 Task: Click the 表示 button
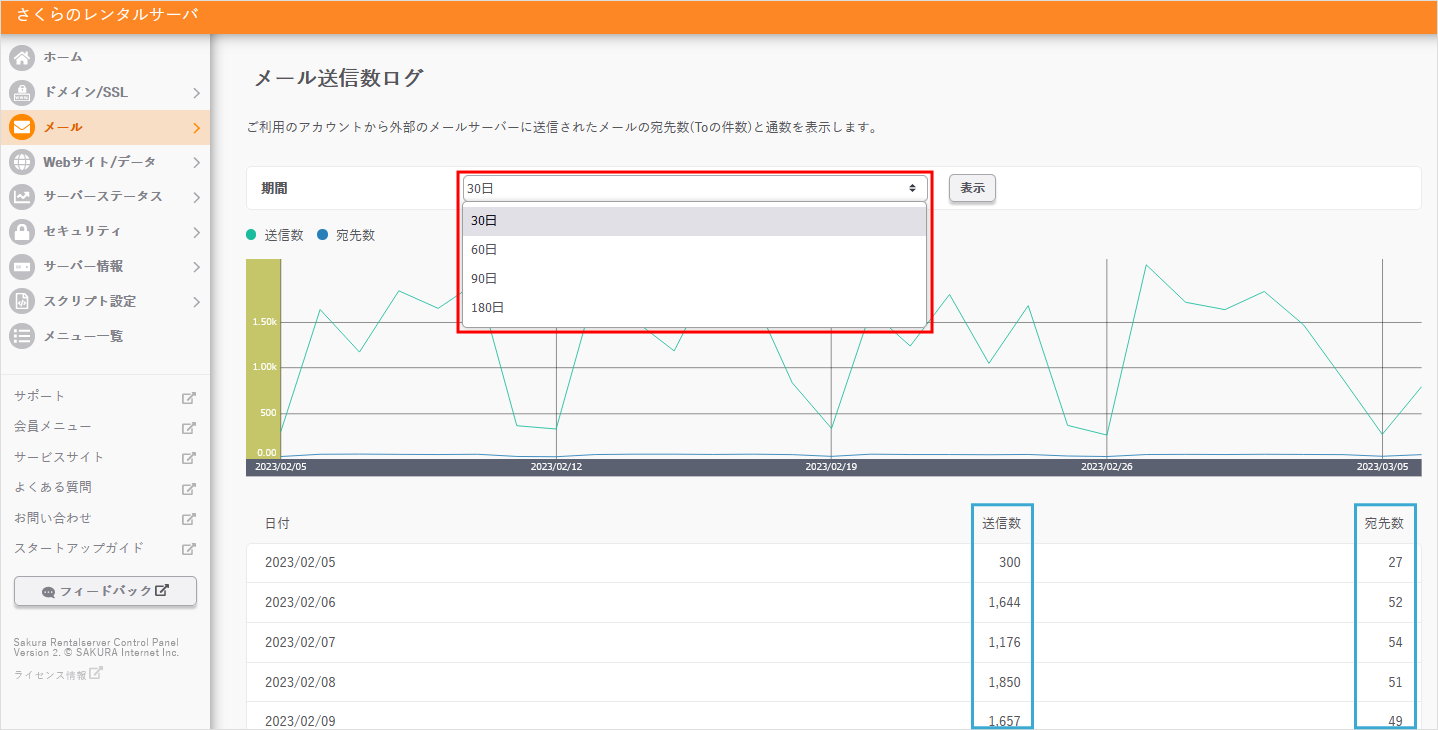click(971, 187)
